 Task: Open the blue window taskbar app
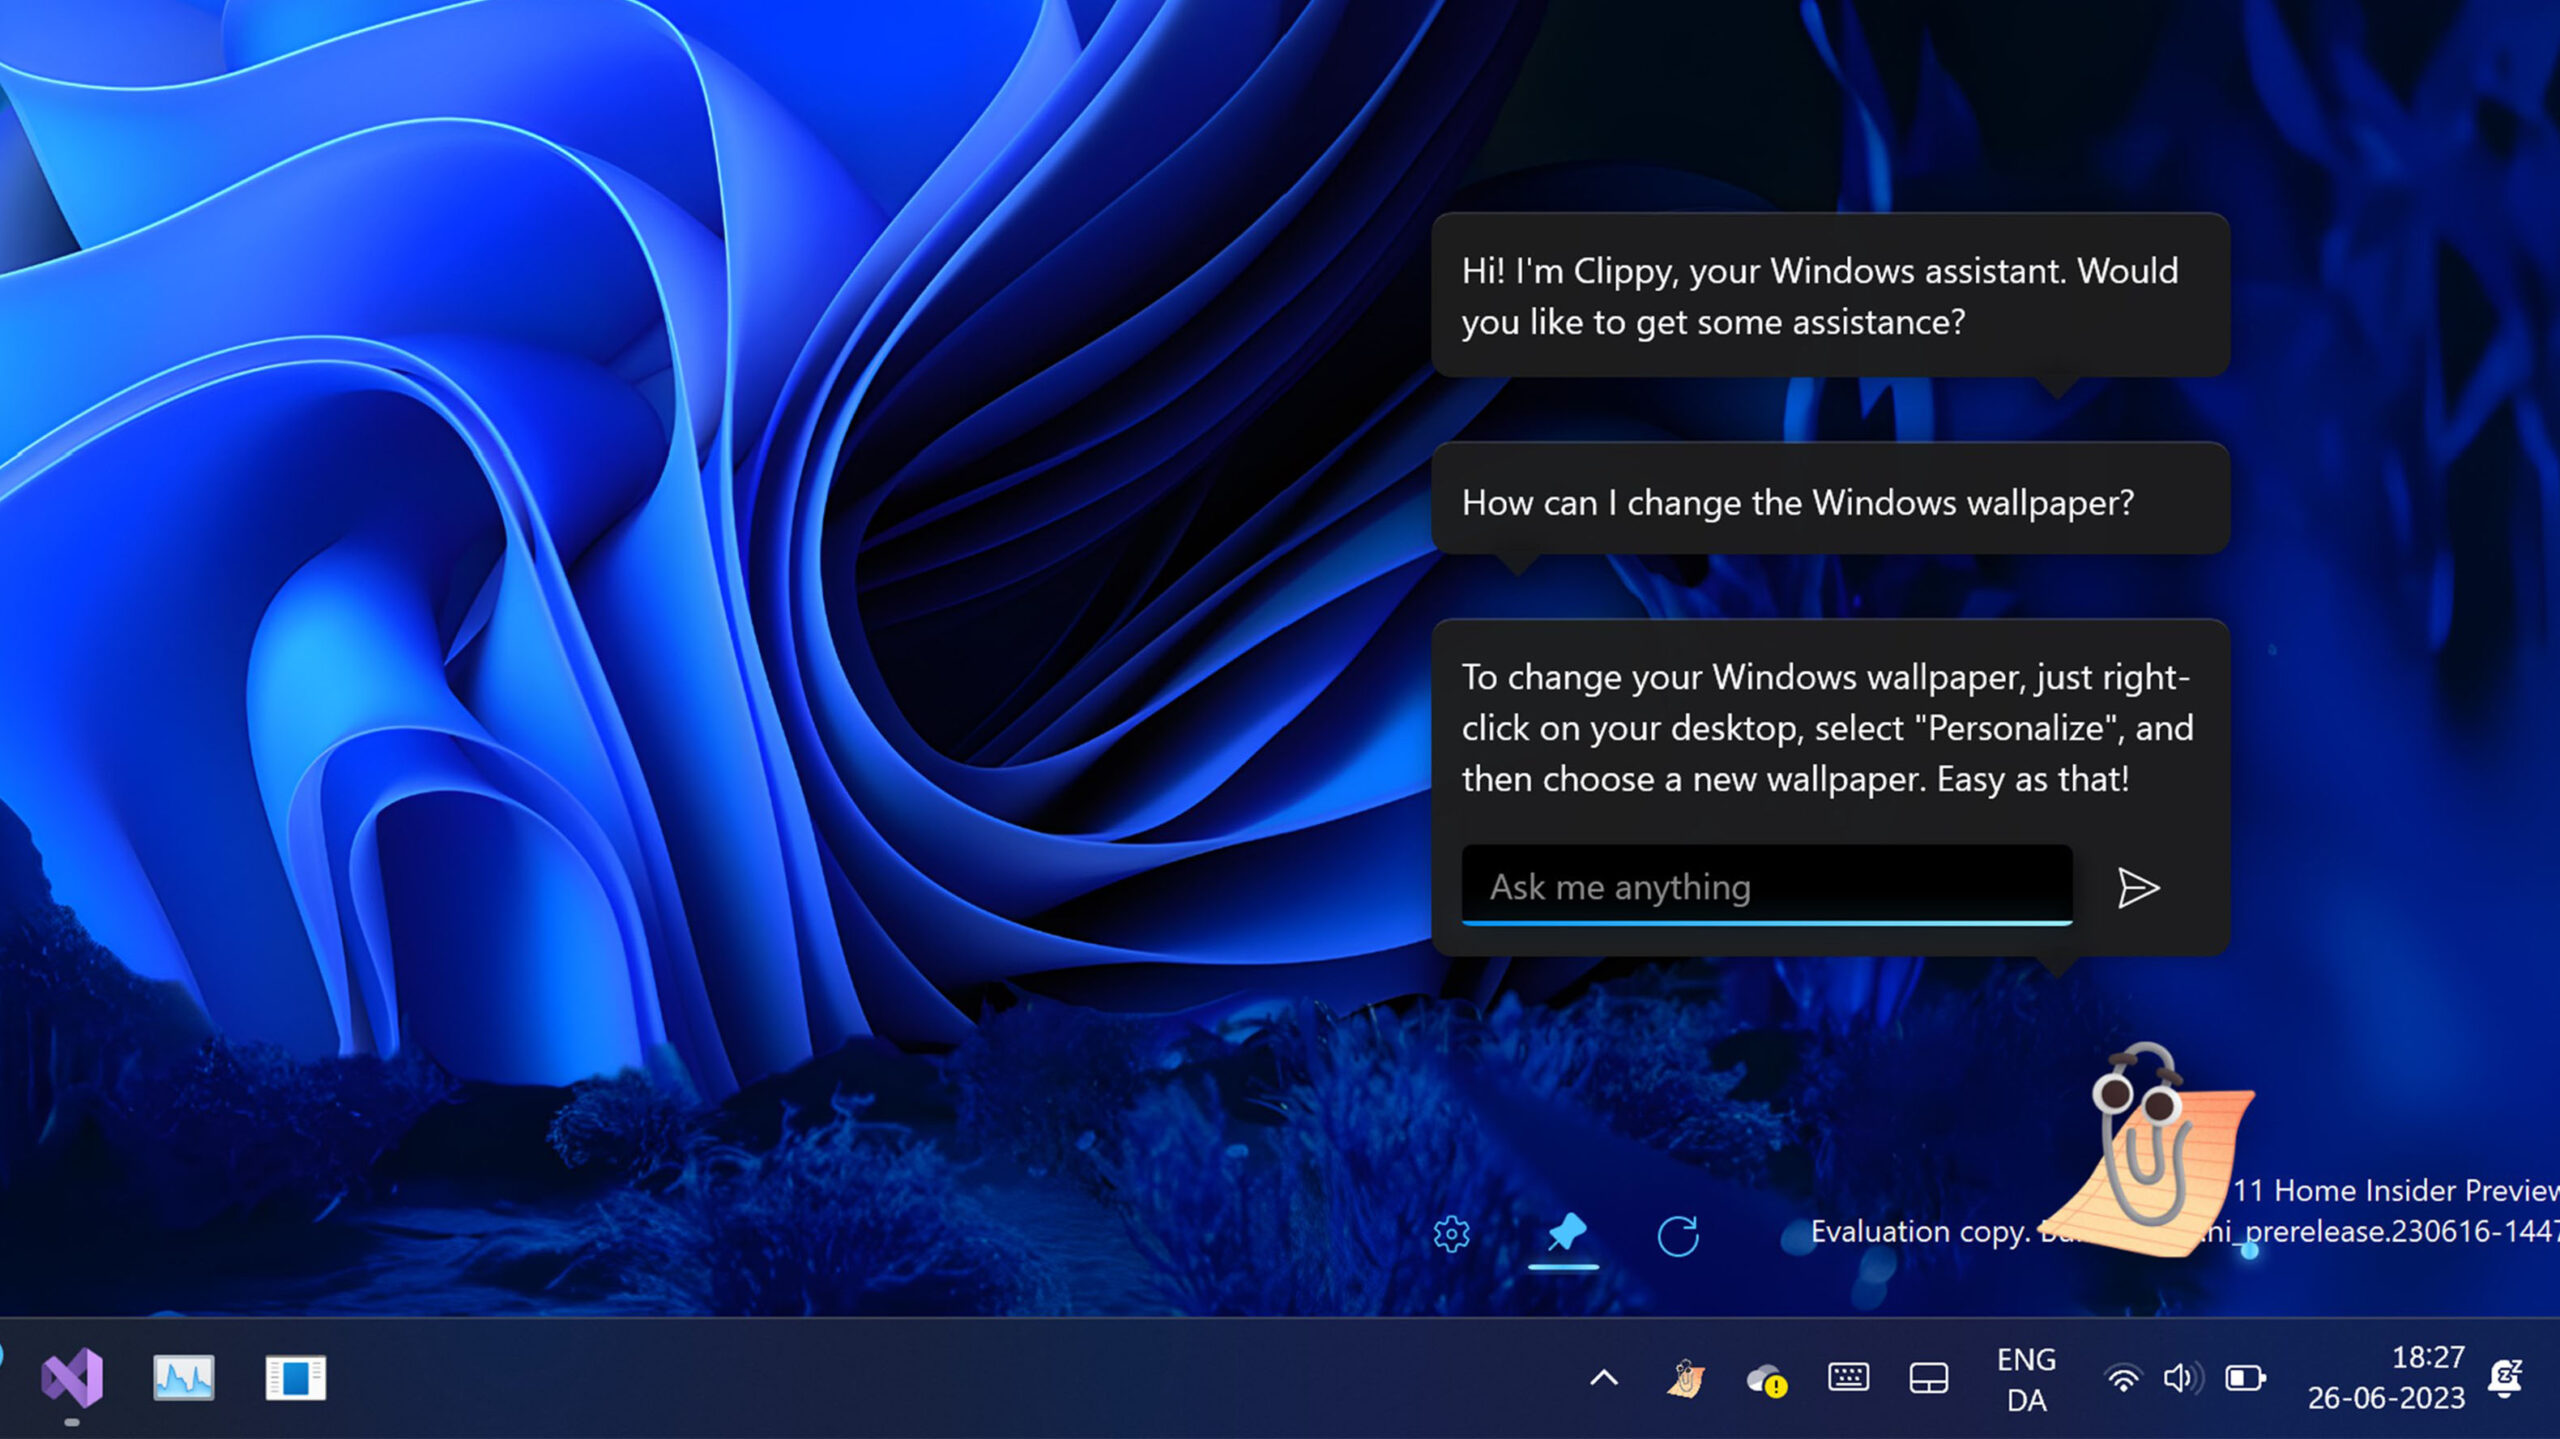tap(295, 1377)
